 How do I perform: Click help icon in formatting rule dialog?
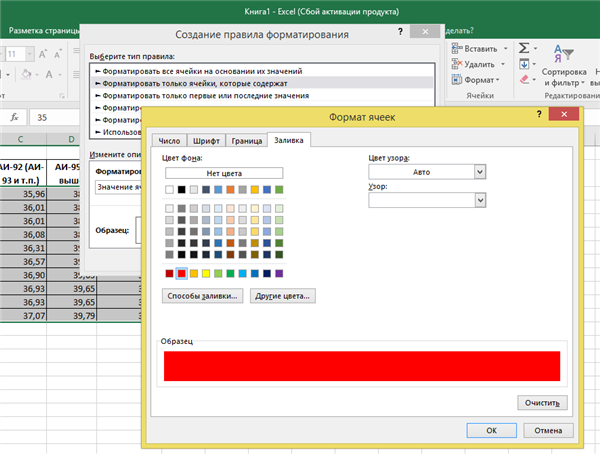[x=400, y=31]
